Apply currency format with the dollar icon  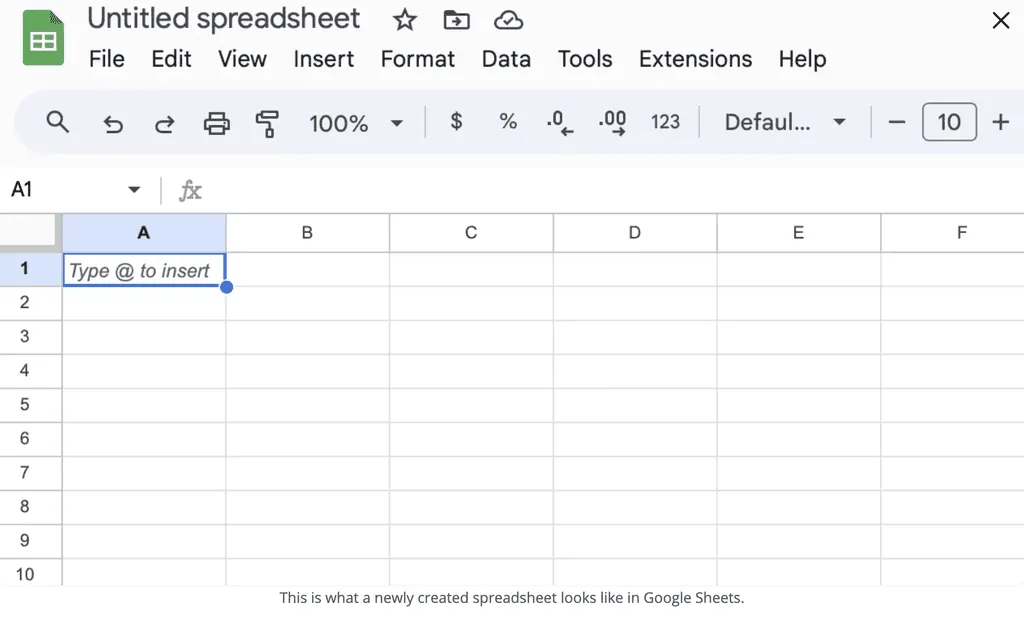[x=456, y=122]
